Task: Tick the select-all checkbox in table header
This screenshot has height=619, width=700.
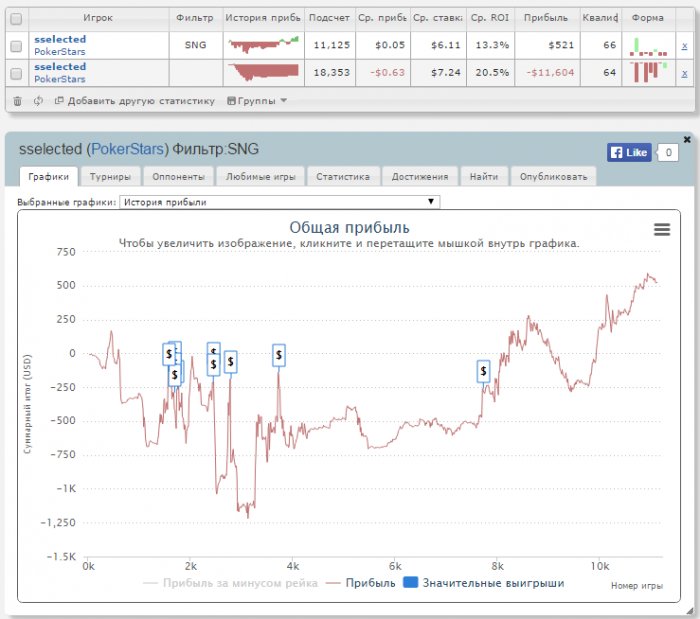Action: point(16,19)
